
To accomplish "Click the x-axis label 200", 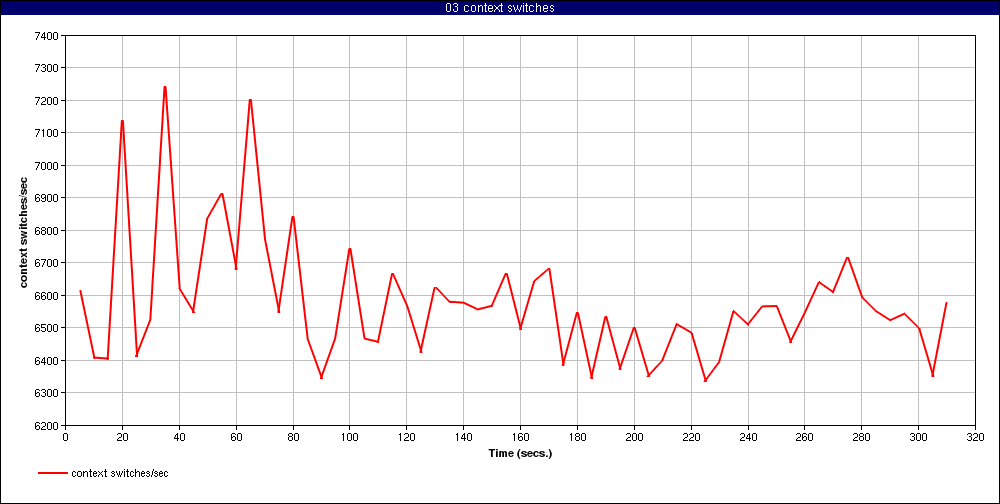I will coord(634,437).
